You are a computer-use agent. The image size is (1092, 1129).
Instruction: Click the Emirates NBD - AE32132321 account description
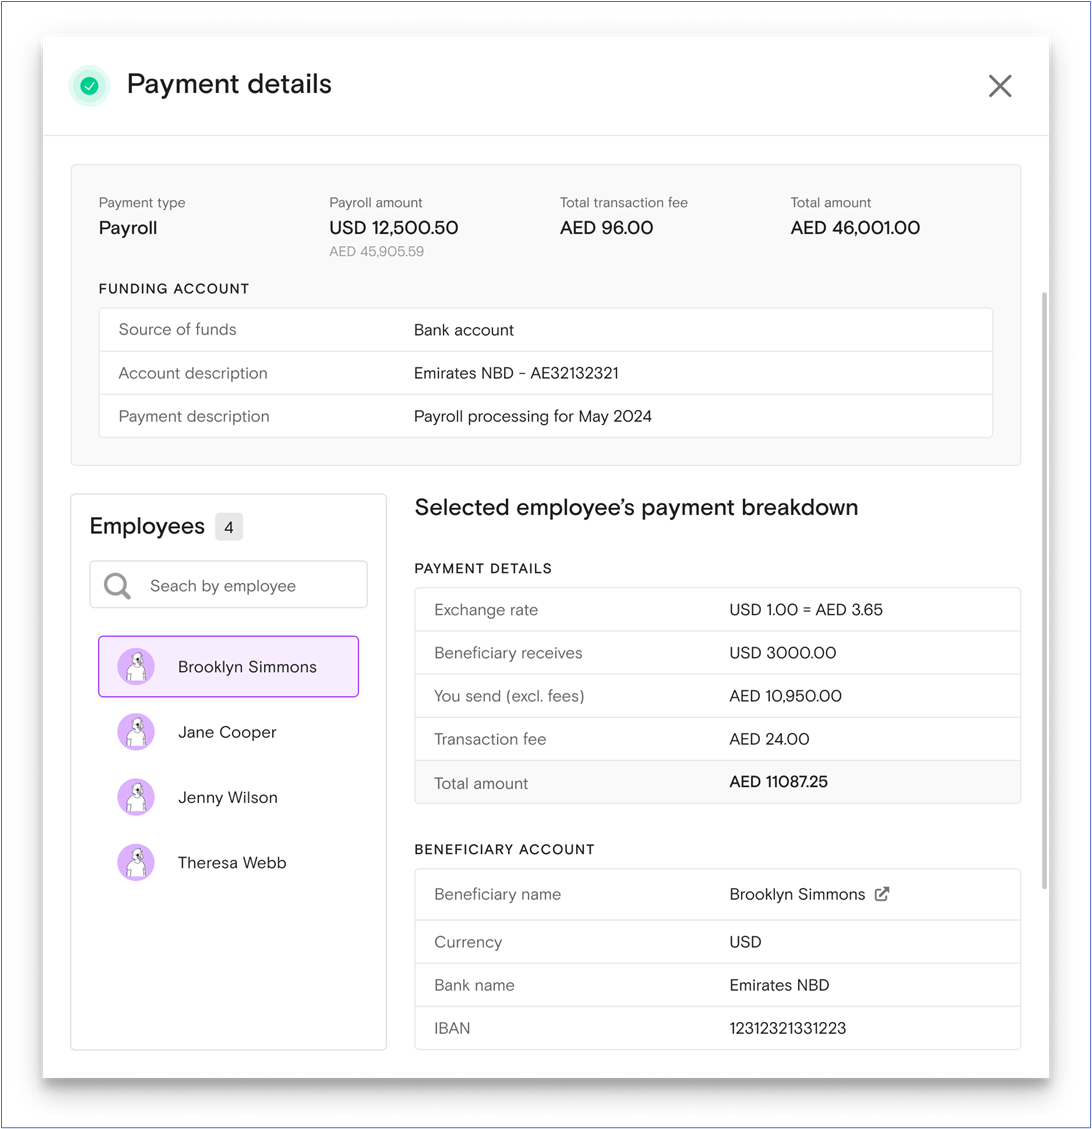pos(516,373)
